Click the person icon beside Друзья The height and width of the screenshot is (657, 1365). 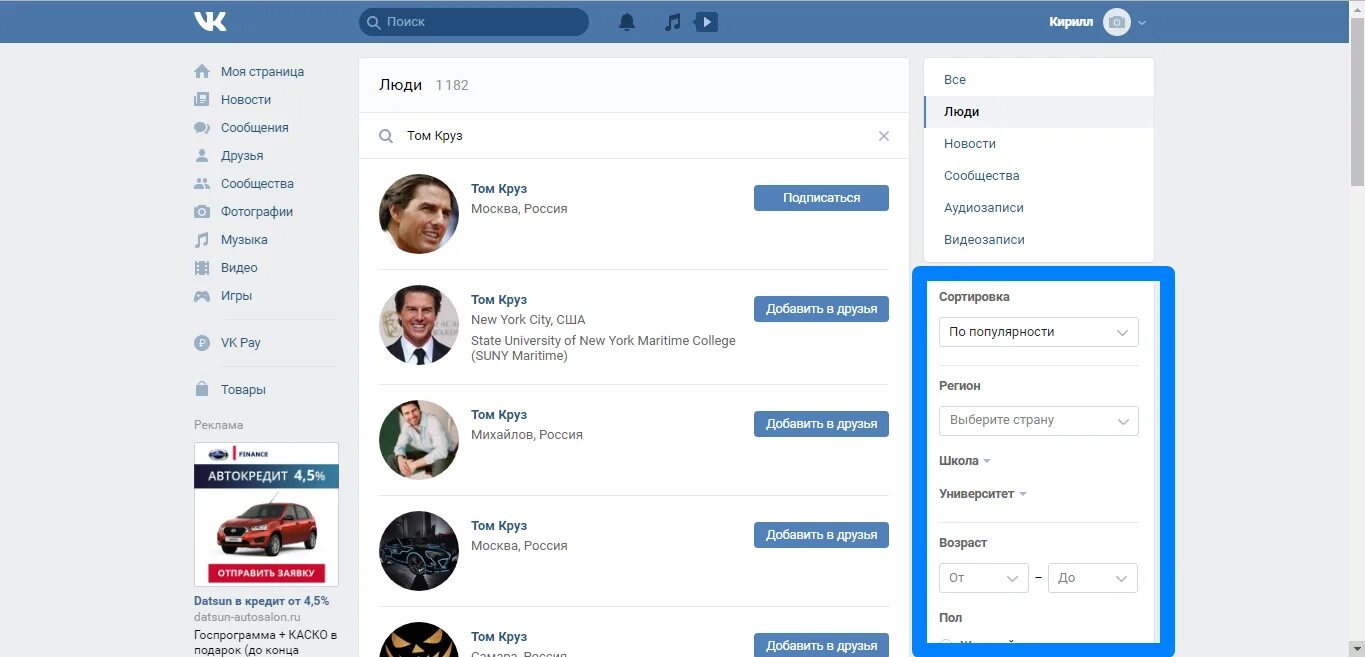tap(202, 156)
